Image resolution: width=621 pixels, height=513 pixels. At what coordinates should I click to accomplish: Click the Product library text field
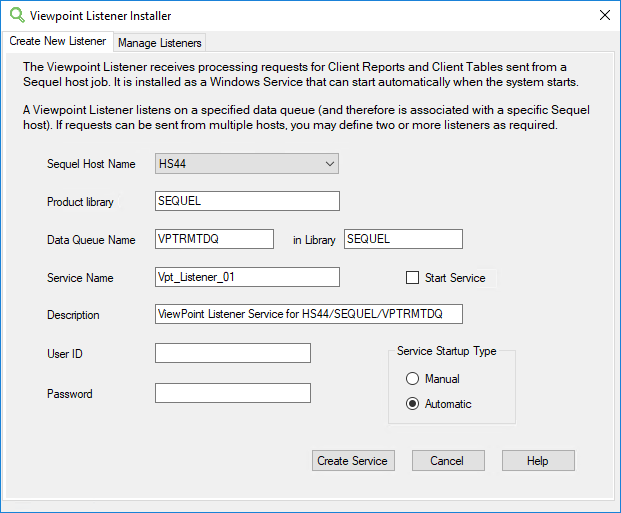click(247, 201)
